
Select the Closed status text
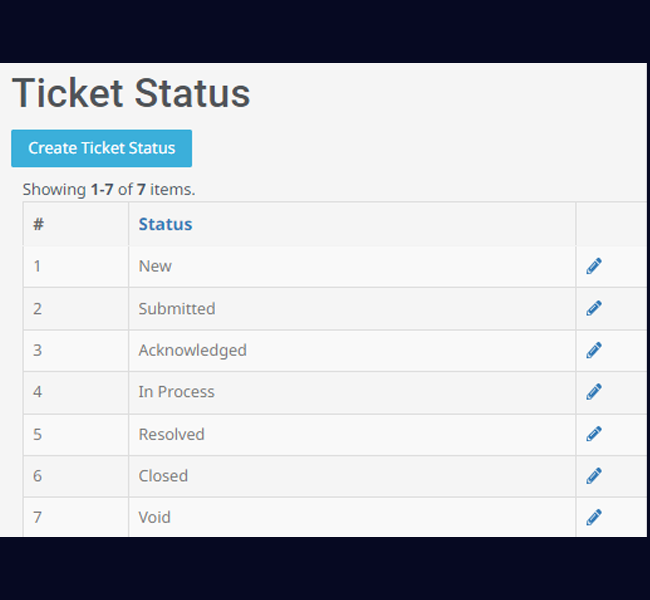[x=163, y=476]
